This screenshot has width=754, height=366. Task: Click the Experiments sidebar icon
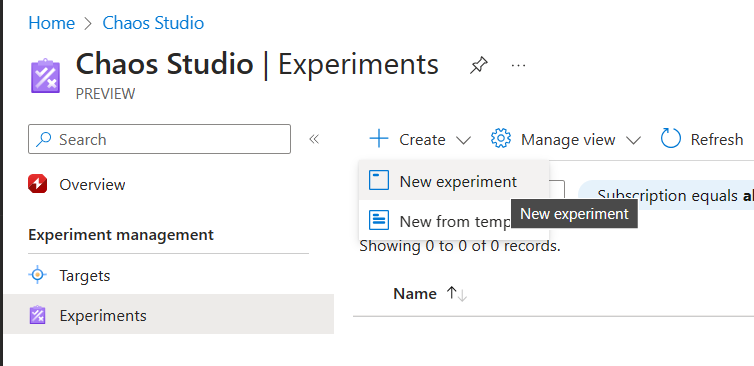pyautogui.click(x=38, y=316)
